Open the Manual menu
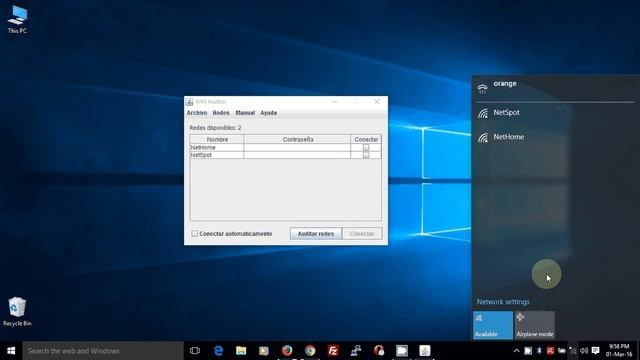This screenshot has width=640, height=360. (245, 113)
